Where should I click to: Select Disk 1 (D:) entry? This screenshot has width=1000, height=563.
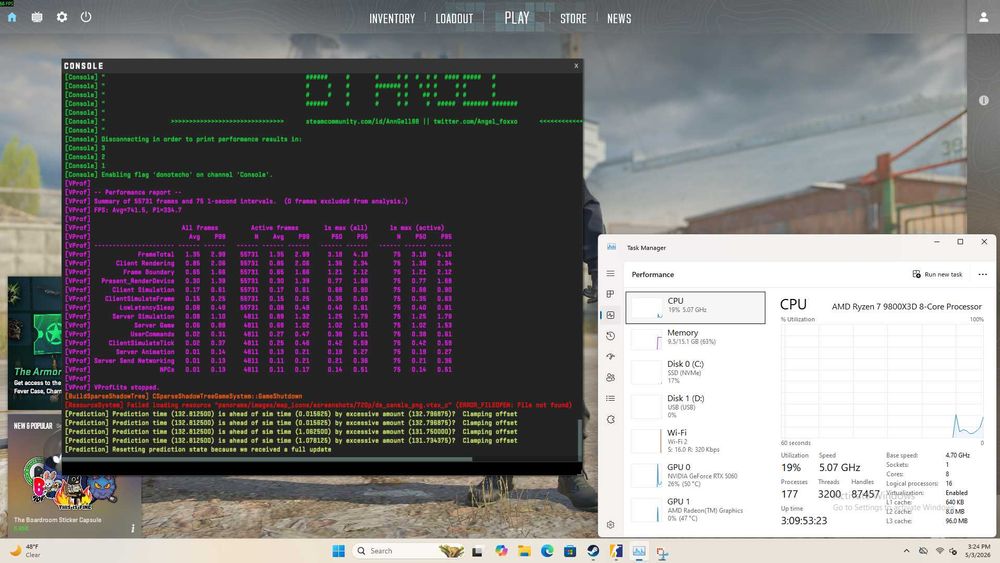[x=695, y=406]
